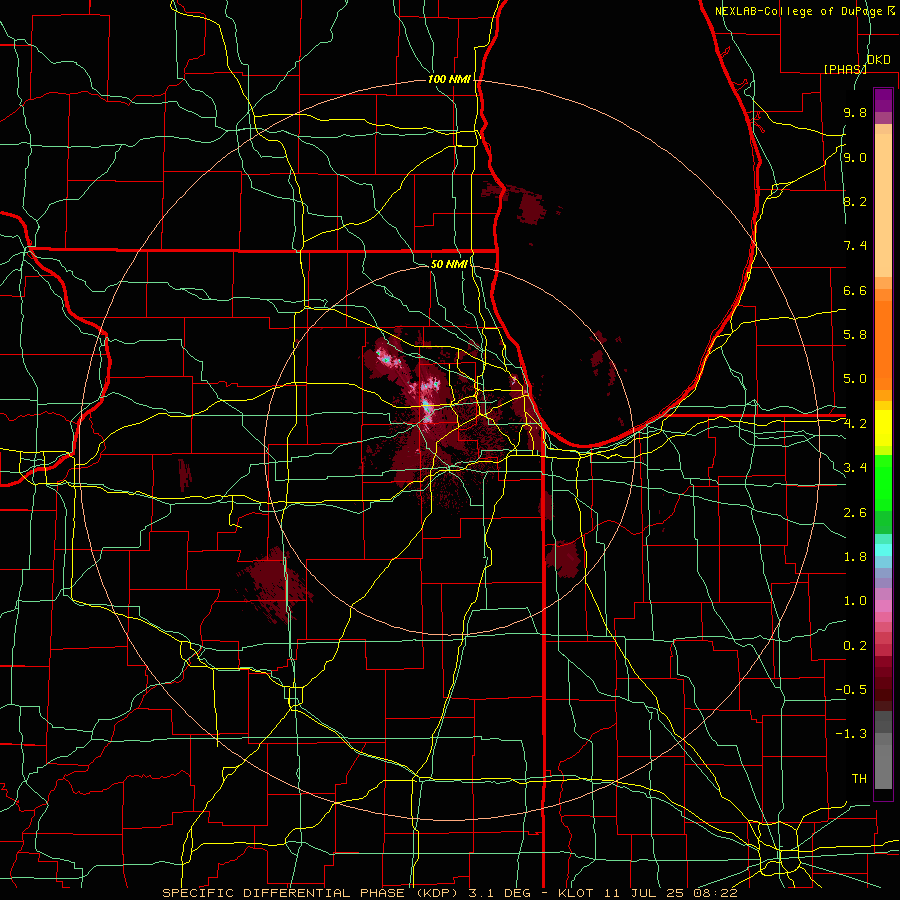The height and width of the screenshot is (900, 900).
Task: Click the yellow band in the color bar
Action: (x=883, y=428)
